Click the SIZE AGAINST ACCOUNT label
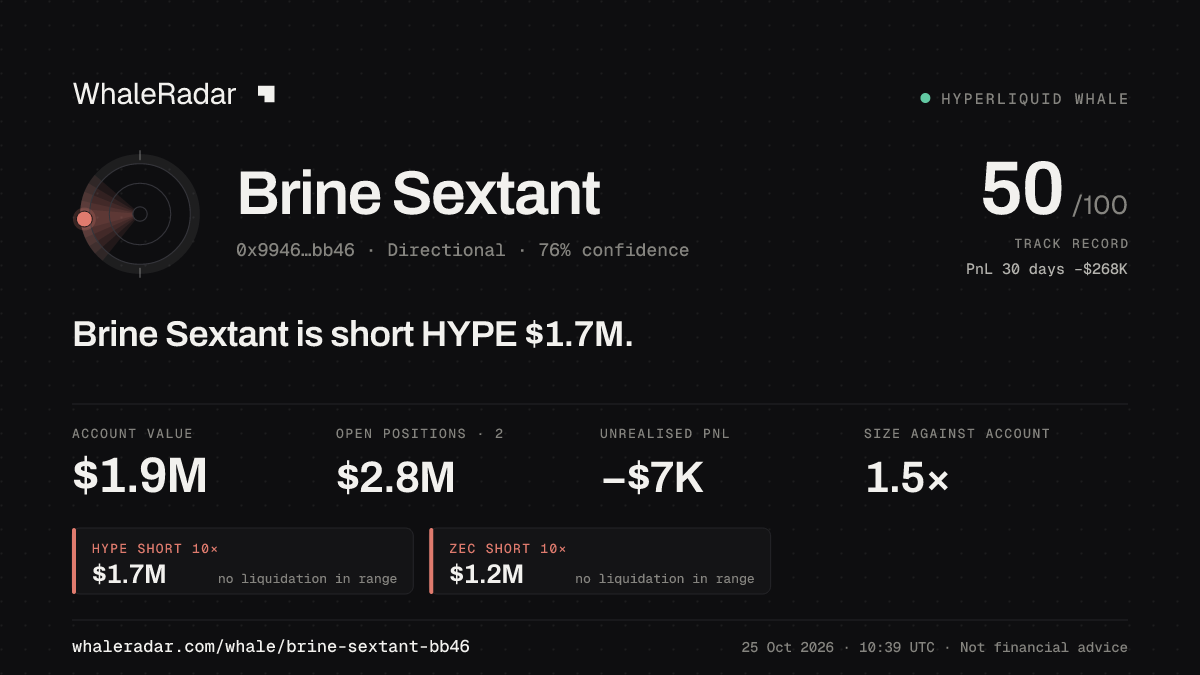Image resolution: width=1200 pixels, height=675 pixels. (957, 434)
